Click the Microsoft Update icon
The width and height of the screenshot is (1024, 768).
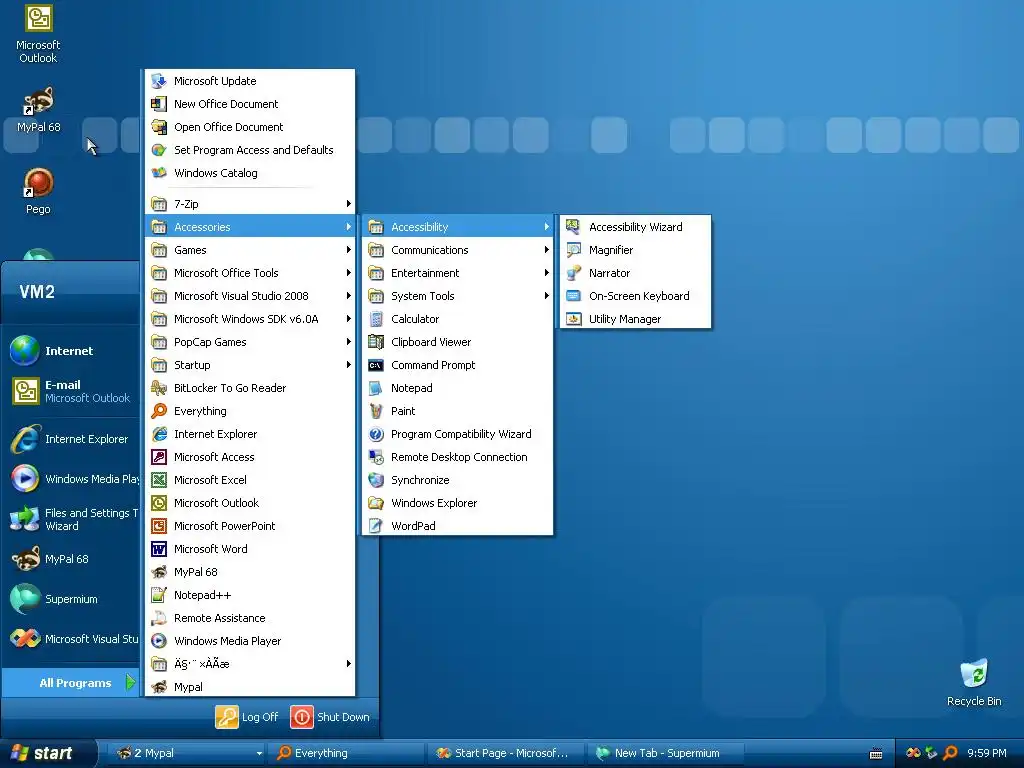[x=159, y=81]
